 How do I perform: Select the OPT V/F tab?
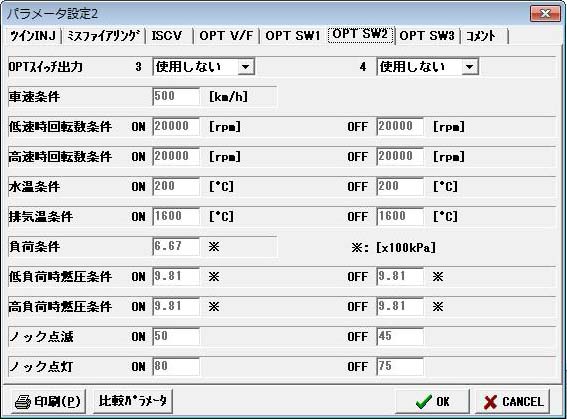click(x=226, y=36)
